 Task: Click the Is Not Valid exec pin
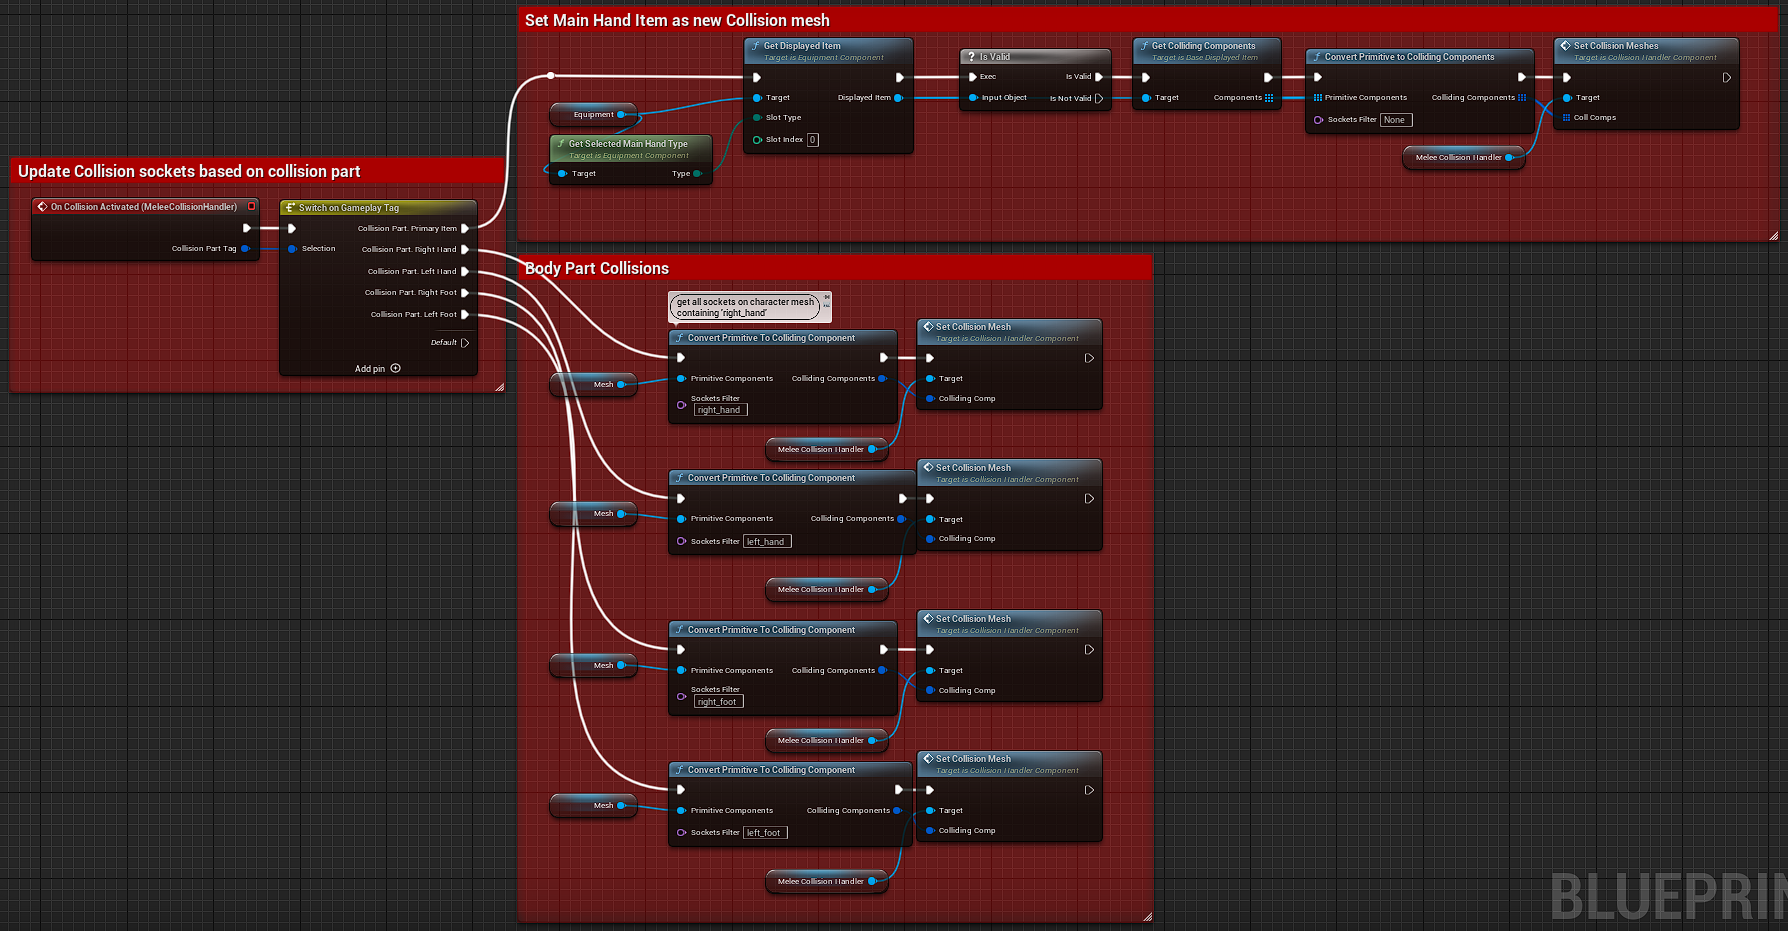coord(1099,98)
